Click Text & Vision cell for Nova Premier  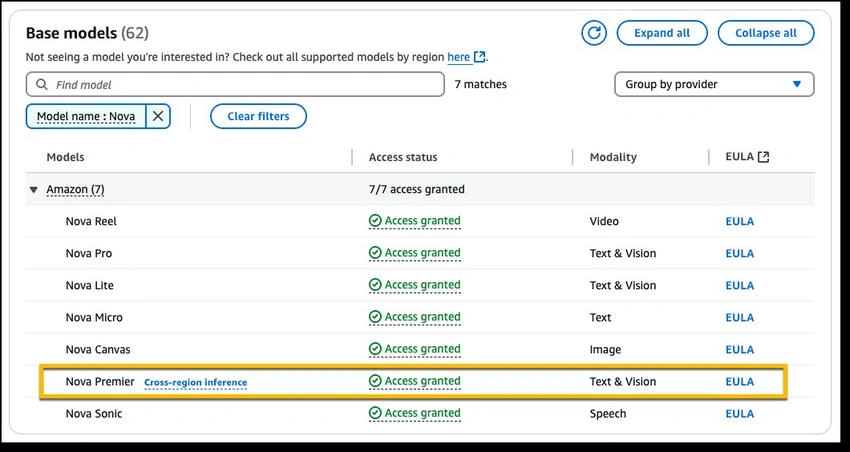(x=623, y=382)
